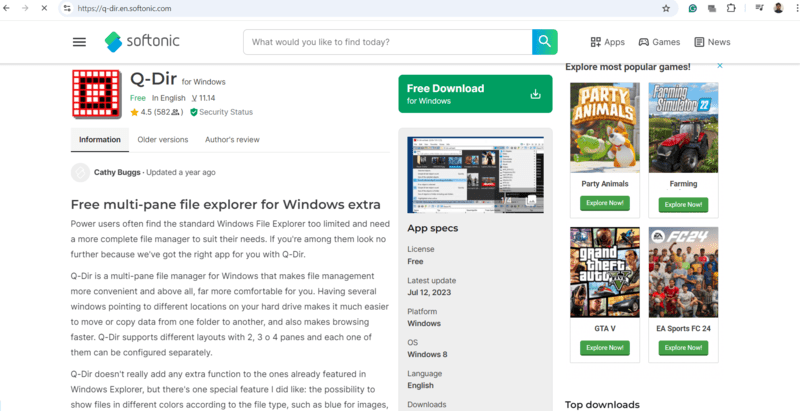The image size is (800, 411).
Task: Open the browser extensions puzzle icon
Action: coord(731,8)
